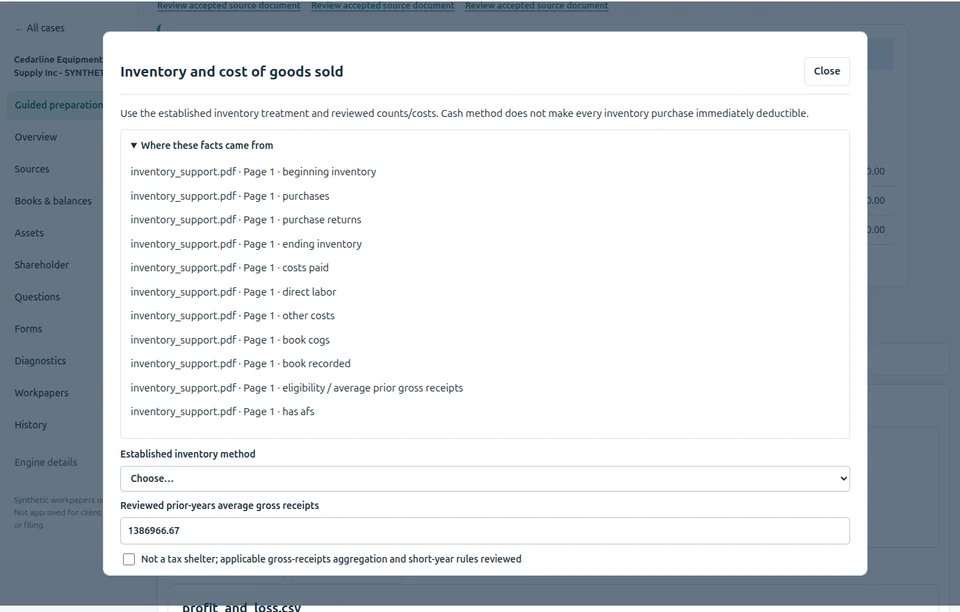Click the 'eligibility / average prior gross receipts' row
The image size is (960, 612).
[x=297, y=388]
